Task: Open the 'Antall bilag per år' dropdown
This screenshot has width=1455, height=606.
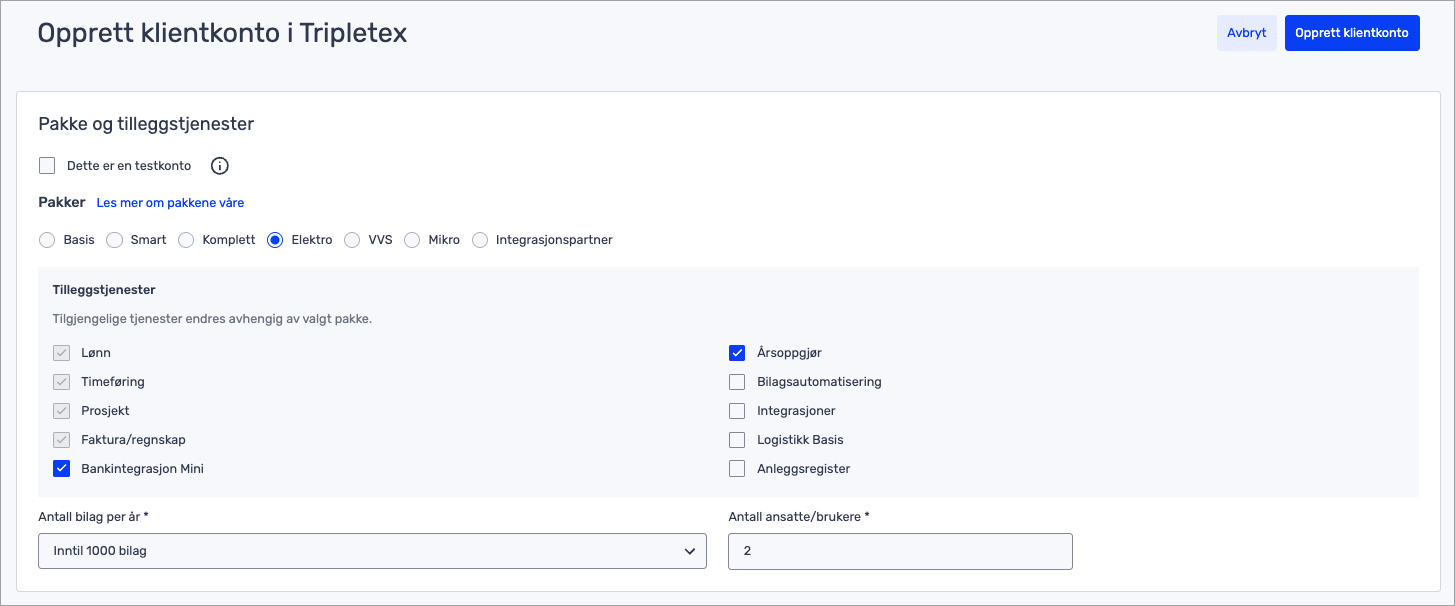Action: coord(372,551)
